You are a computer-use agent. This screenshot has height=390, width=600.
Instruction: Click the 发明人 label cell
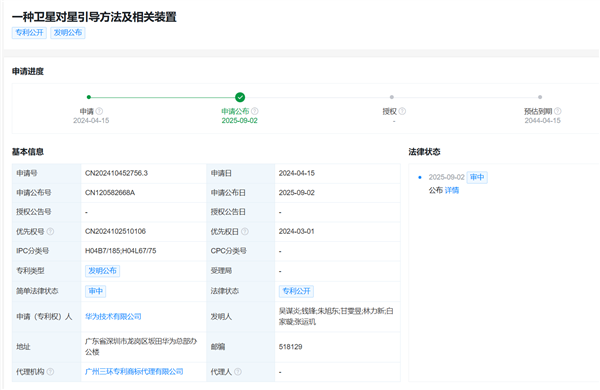tap(241, 317)
